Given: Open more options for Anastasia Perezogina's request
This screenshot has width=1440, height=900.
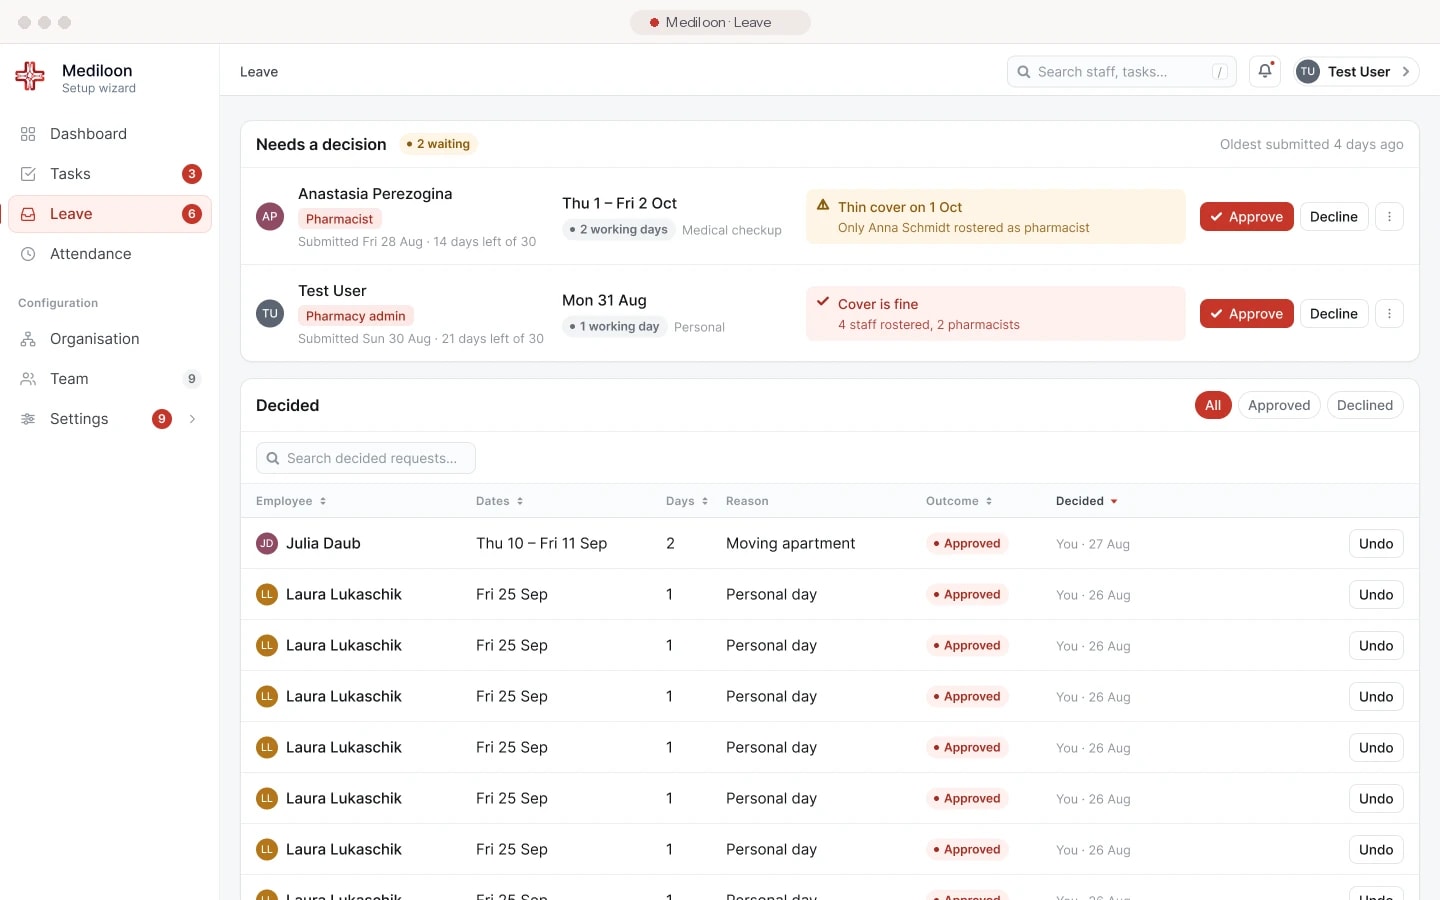Looking at the screenshot, I should (x=1389, y=217).
